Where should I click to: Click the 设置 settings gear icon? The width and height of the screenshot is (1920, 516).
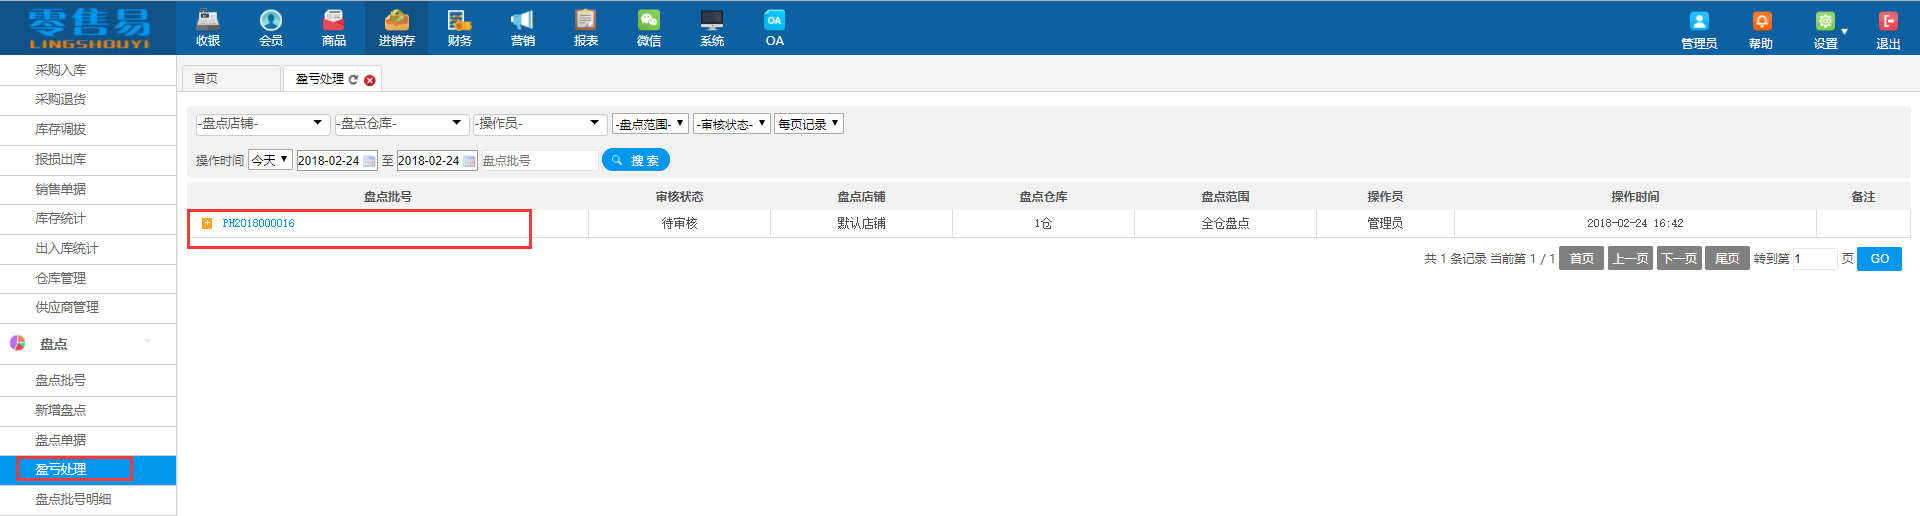pos(1825,21)
